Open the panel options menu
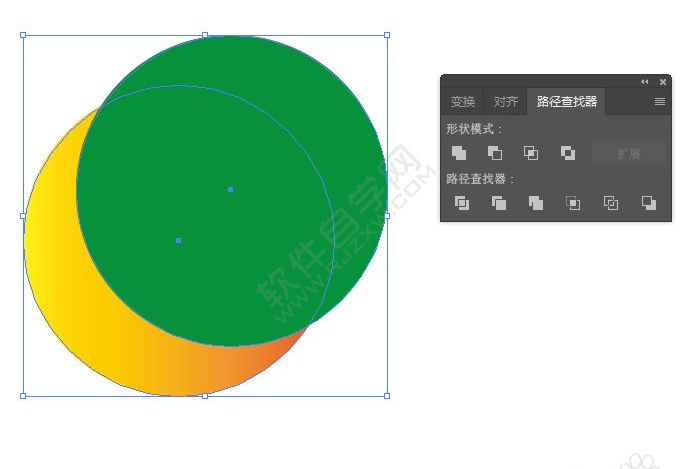692x469 pixels. click(660, 102)
